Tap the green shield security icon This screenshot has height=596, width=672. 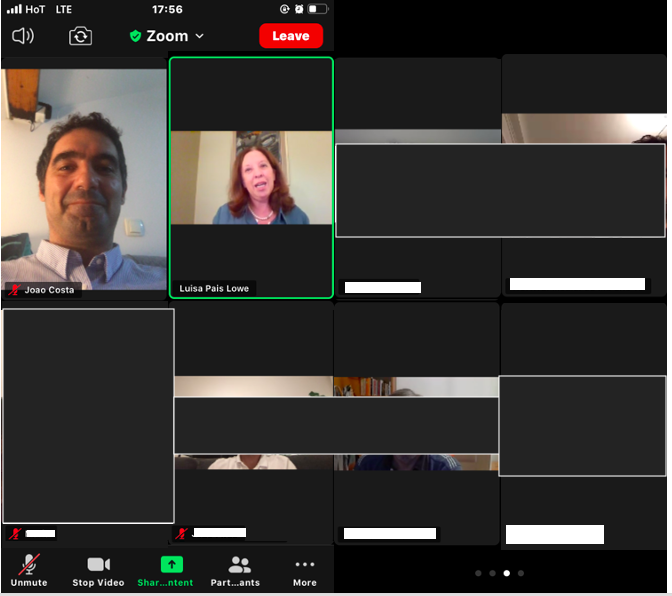click(135, 36)
